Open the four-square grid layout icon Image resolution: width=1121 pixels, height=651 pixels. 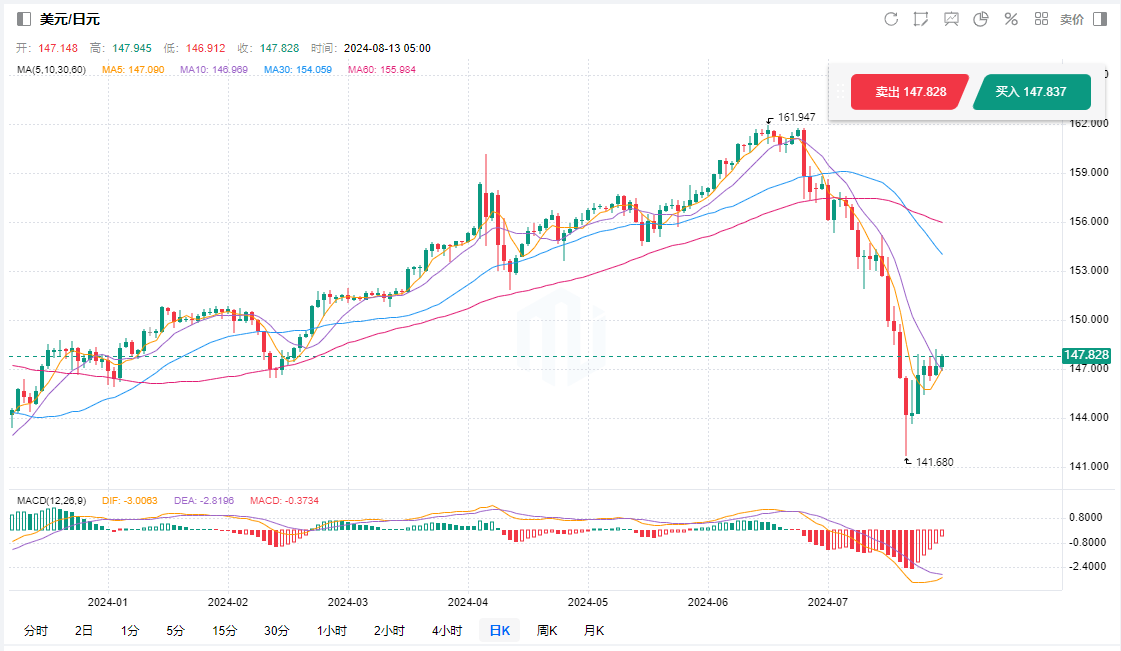[x=1041, y=19]
